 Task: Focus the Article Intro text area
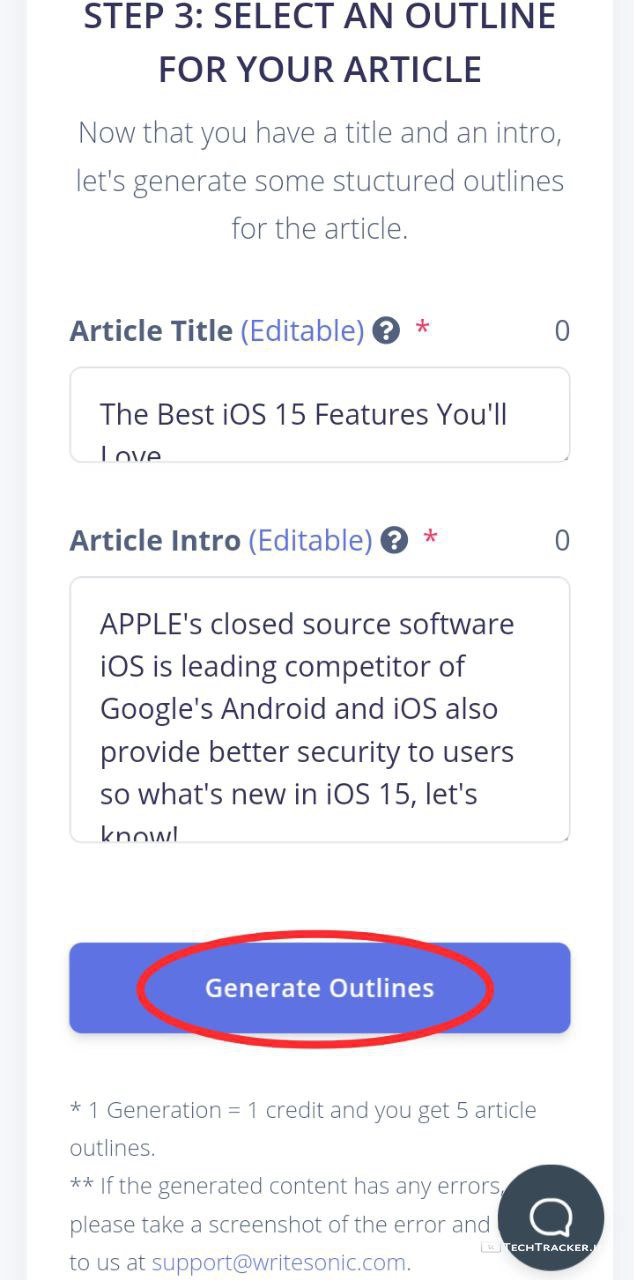(x=320, y=710)
